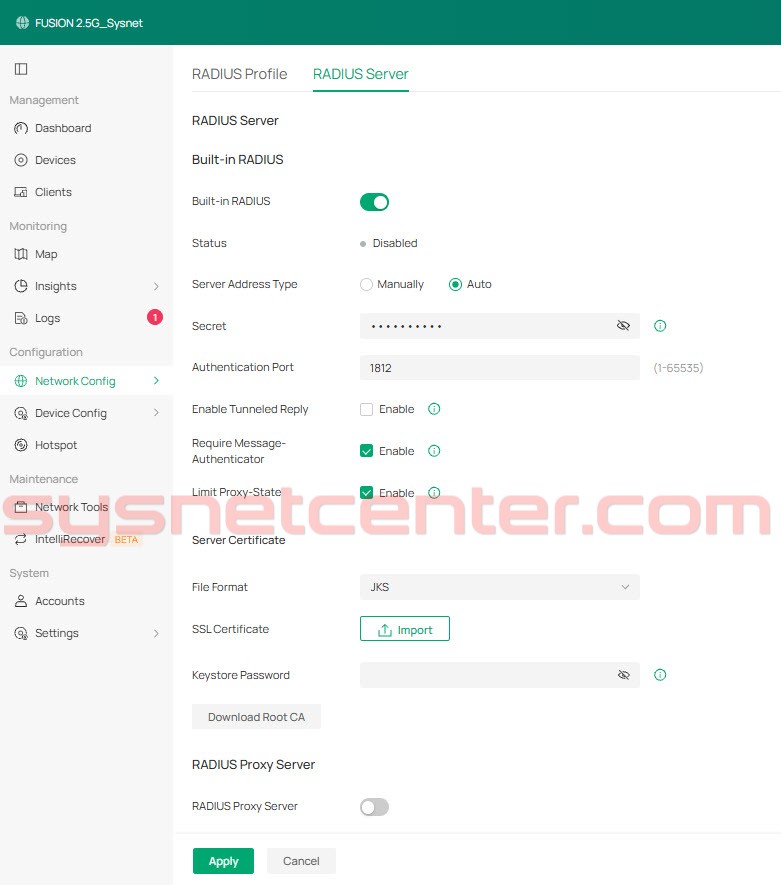Click the BETA badge next to IntelliRecover

tap(126, 540)
